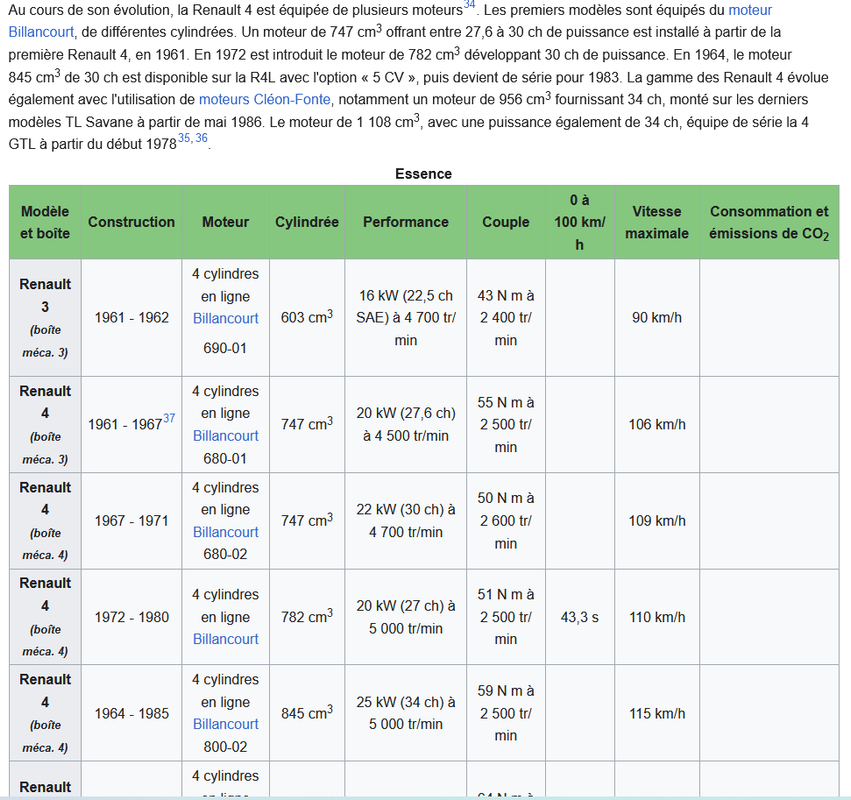Image resolution: width=851 pixels, height=800 pixels.
Task: Click the 25 kW (34 ch) cell
Action: (405, 713)
